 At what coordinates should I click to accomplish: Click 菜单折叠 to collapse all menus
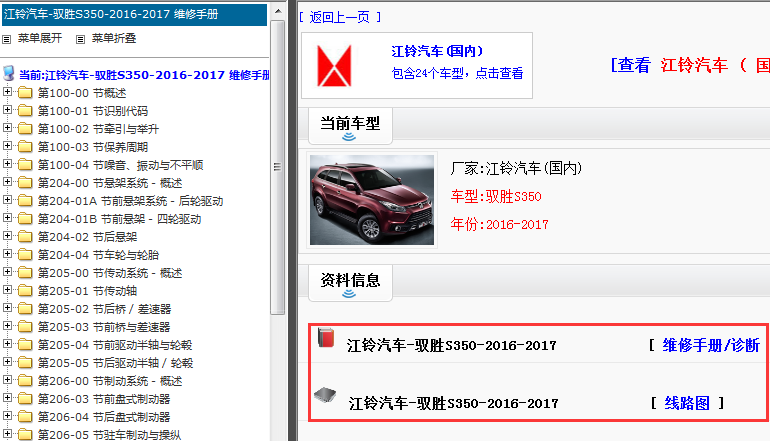pos(114,38)
